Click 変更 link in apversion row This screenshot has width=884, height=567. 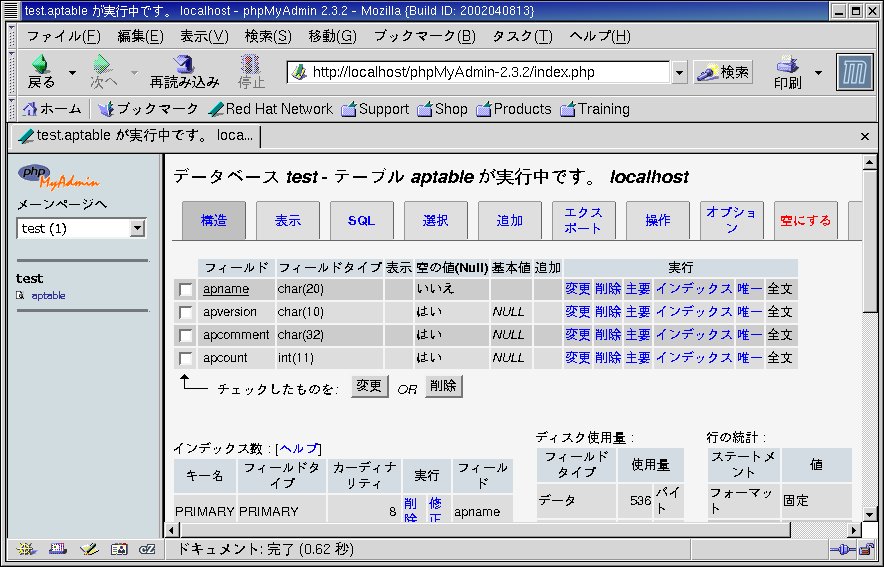577,312
